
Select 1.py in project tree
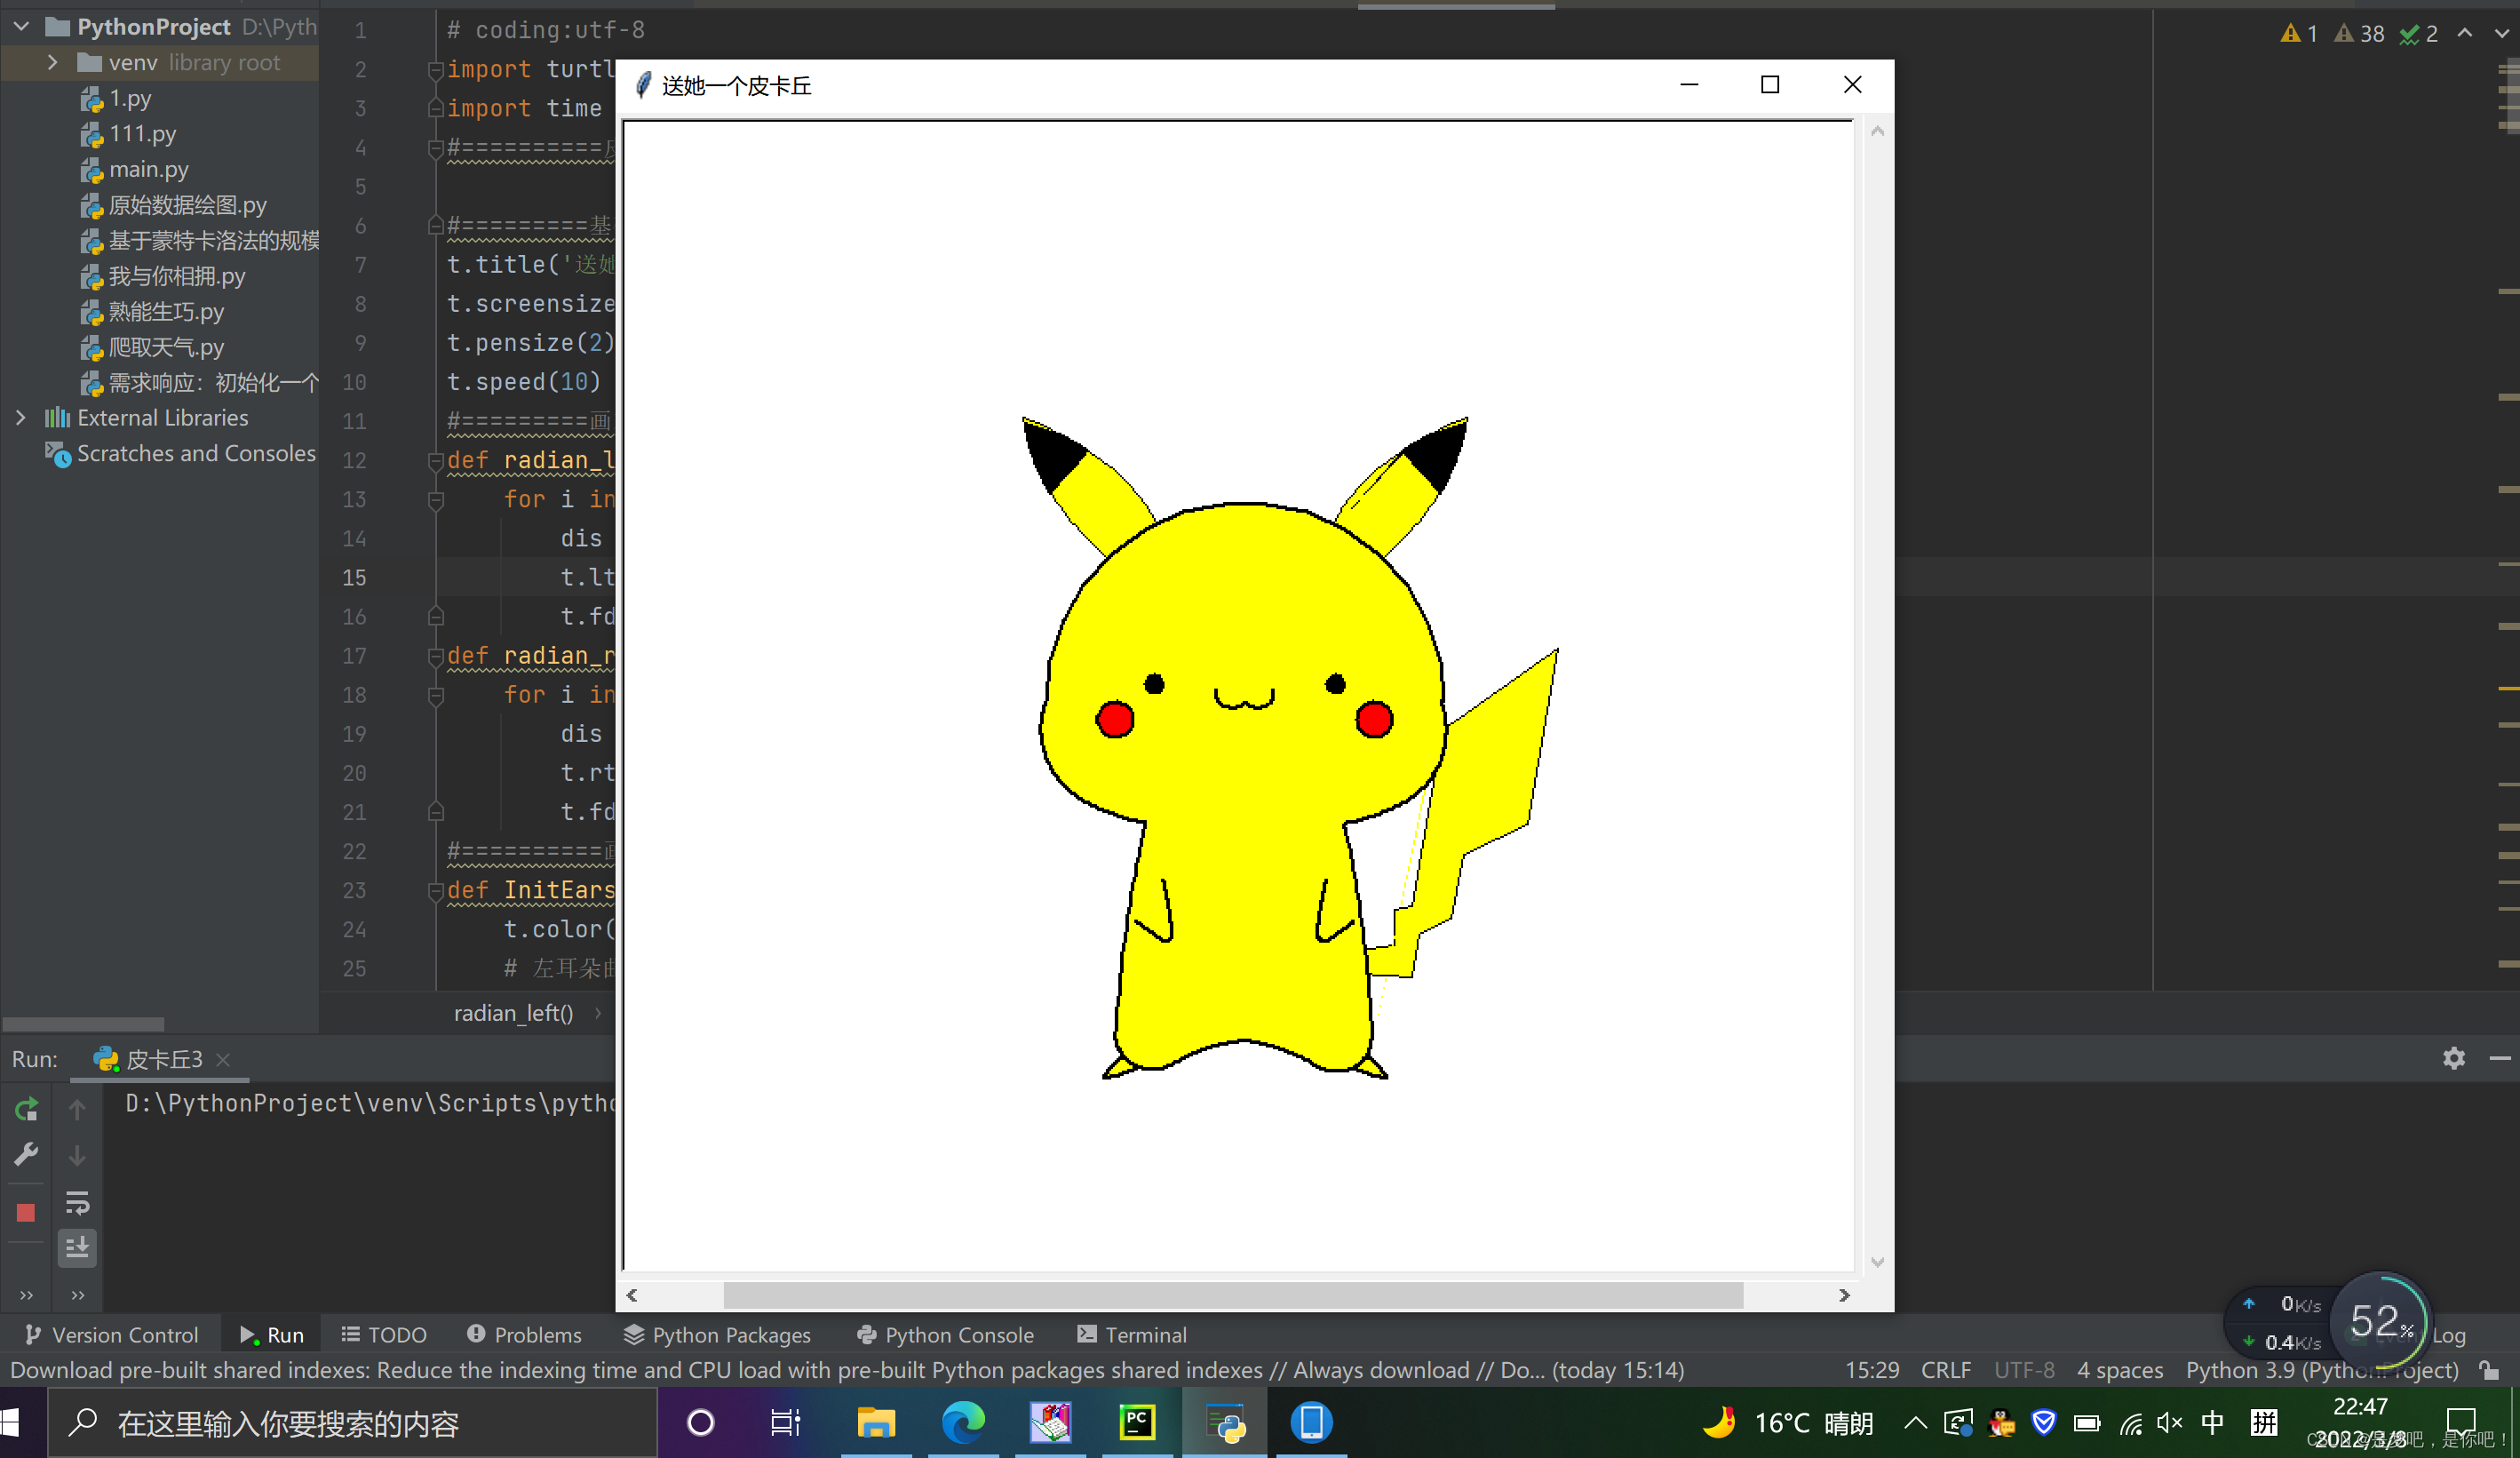pos(130,98)
